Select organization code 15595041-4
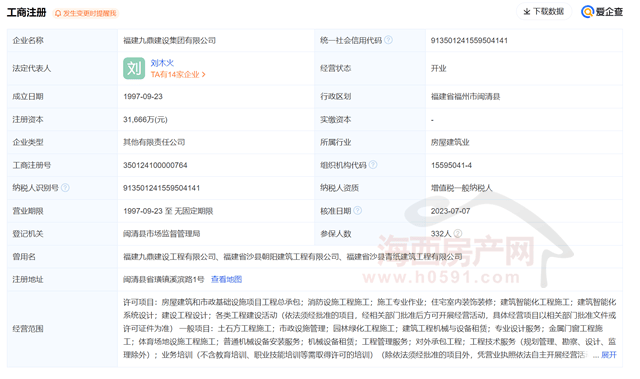640x379 pixels. pyautogui.click(x=451, y=165)
